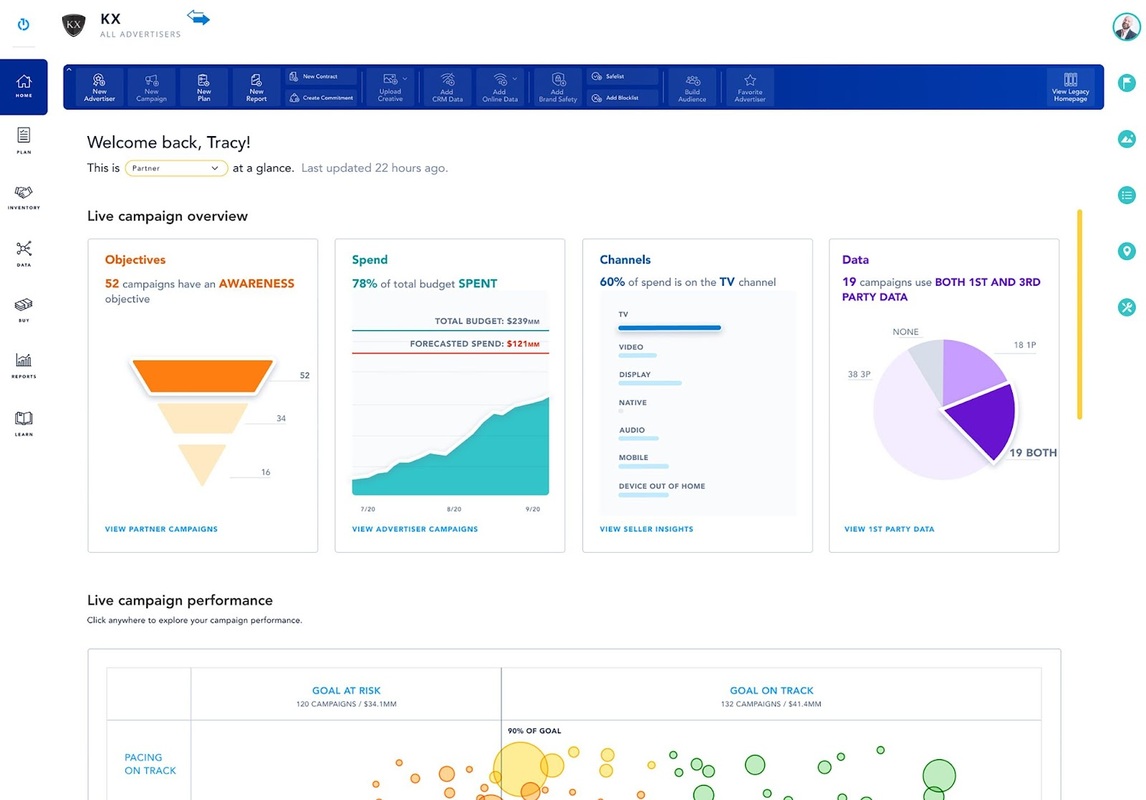Navigate to the Plan tab in sidebar

24,140
